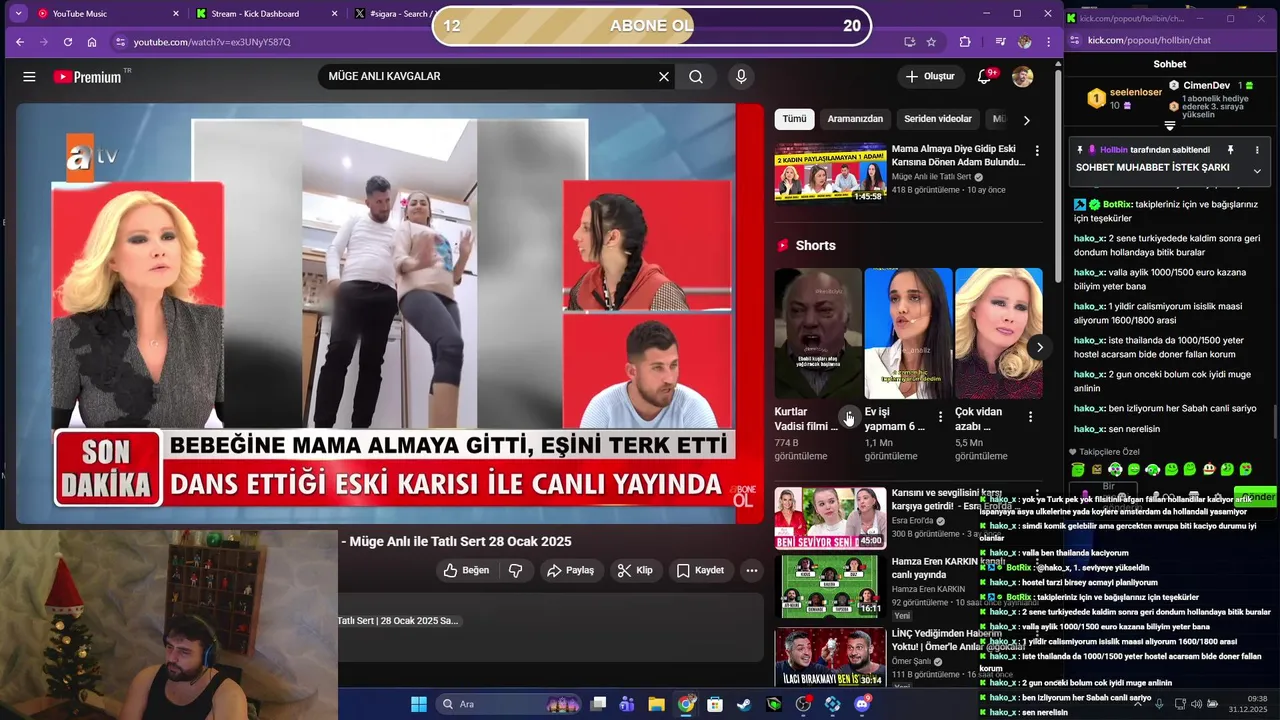Like the video with Beğen
The image size is (1280, 720).
click(466, 570)
